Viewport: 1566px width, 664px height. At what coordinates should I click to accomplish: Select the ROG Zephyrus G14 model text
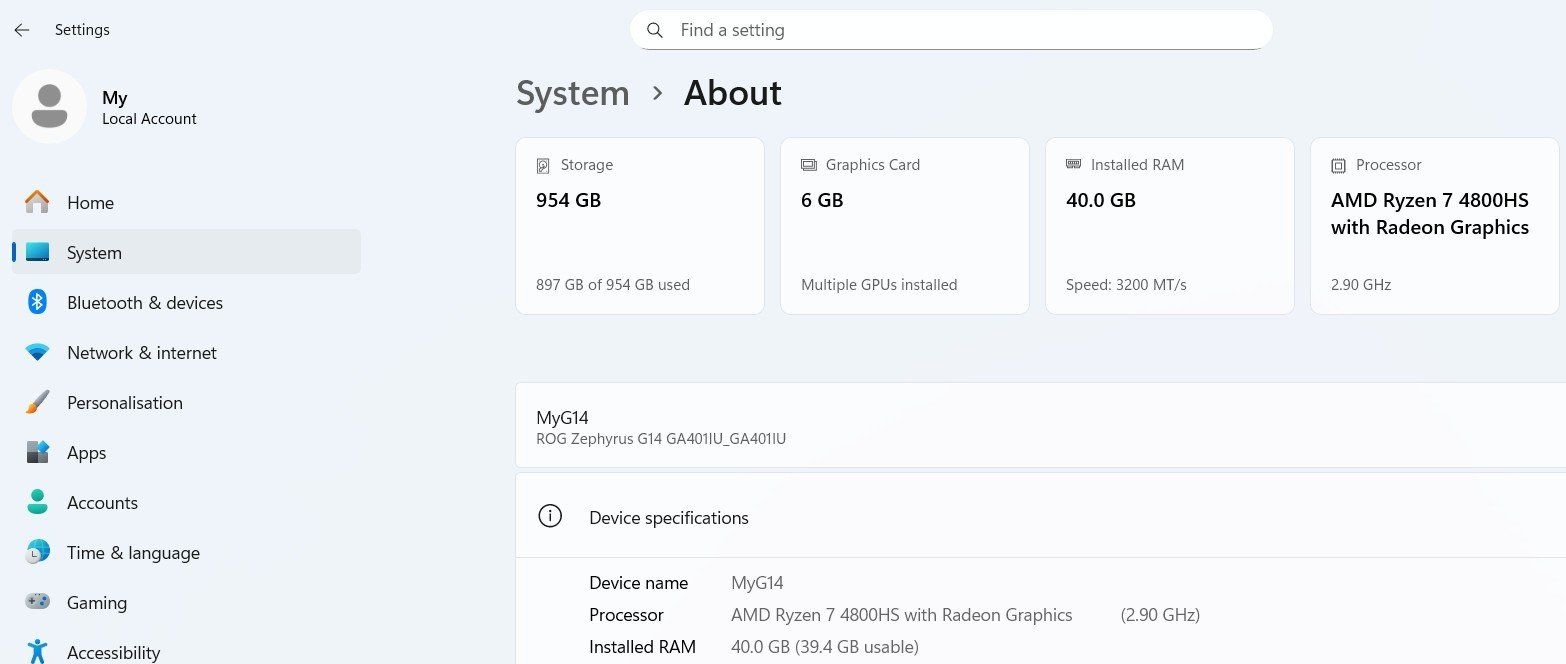(661, 439)
